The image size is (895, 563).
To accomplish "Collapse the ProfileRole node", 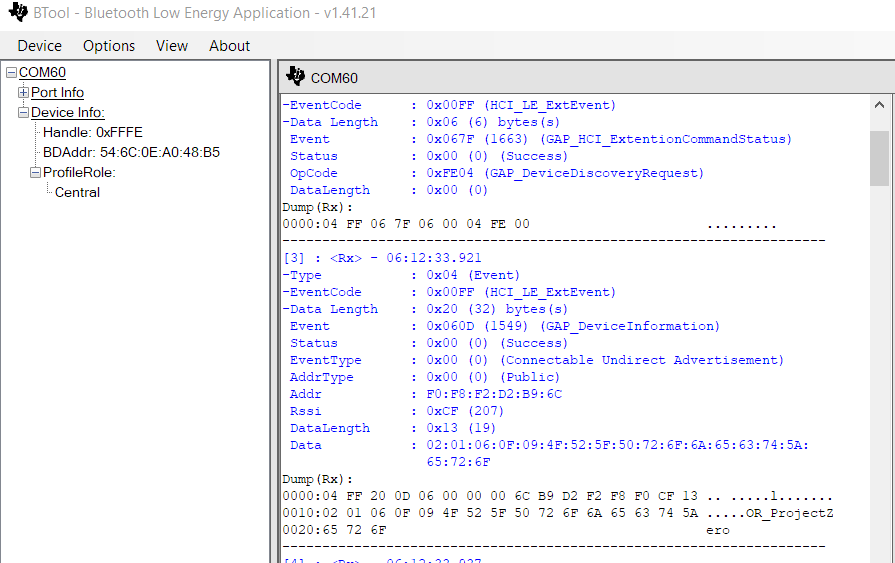I will 35,172.
